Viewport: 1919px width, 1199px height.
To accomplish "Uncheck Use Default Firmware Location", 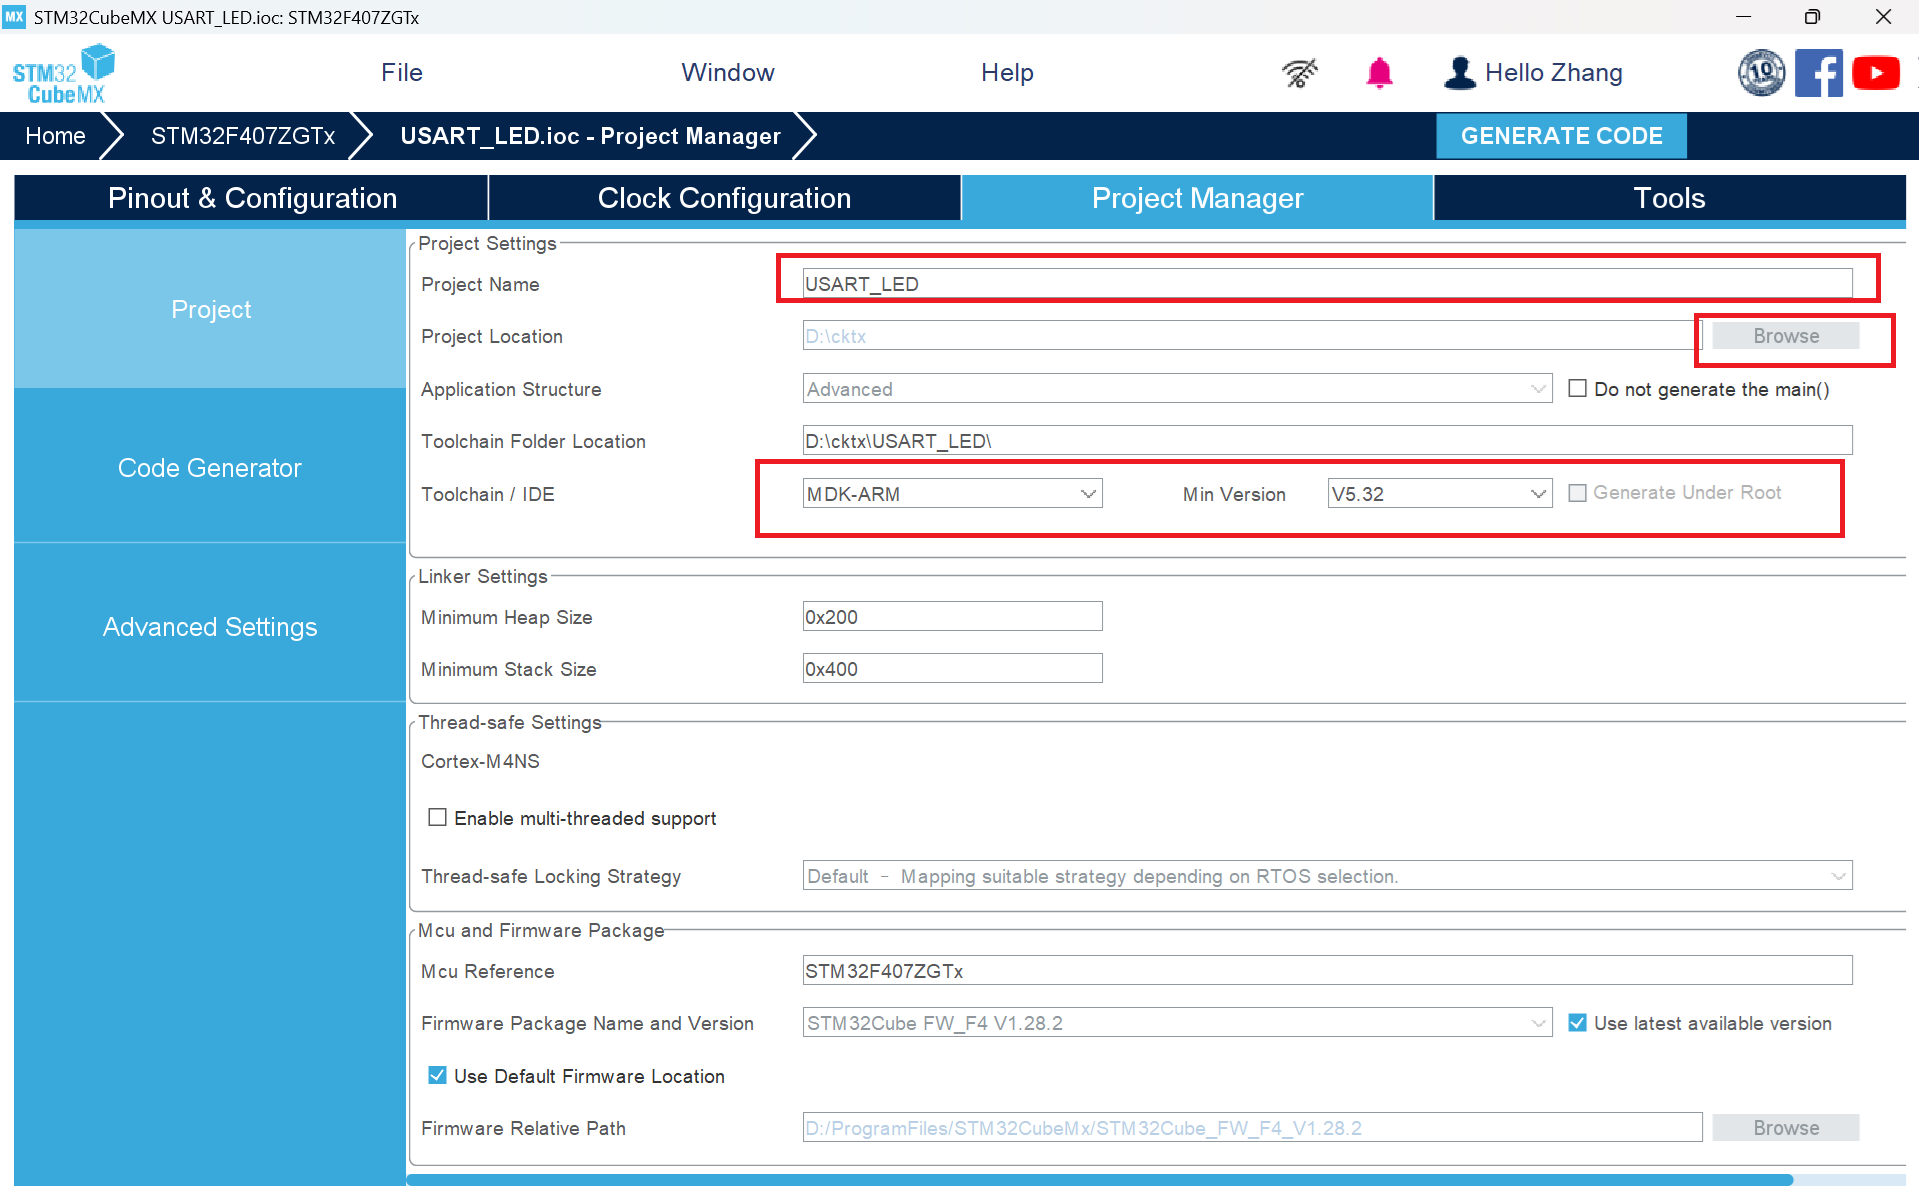I will click(x=437, y=1076).
